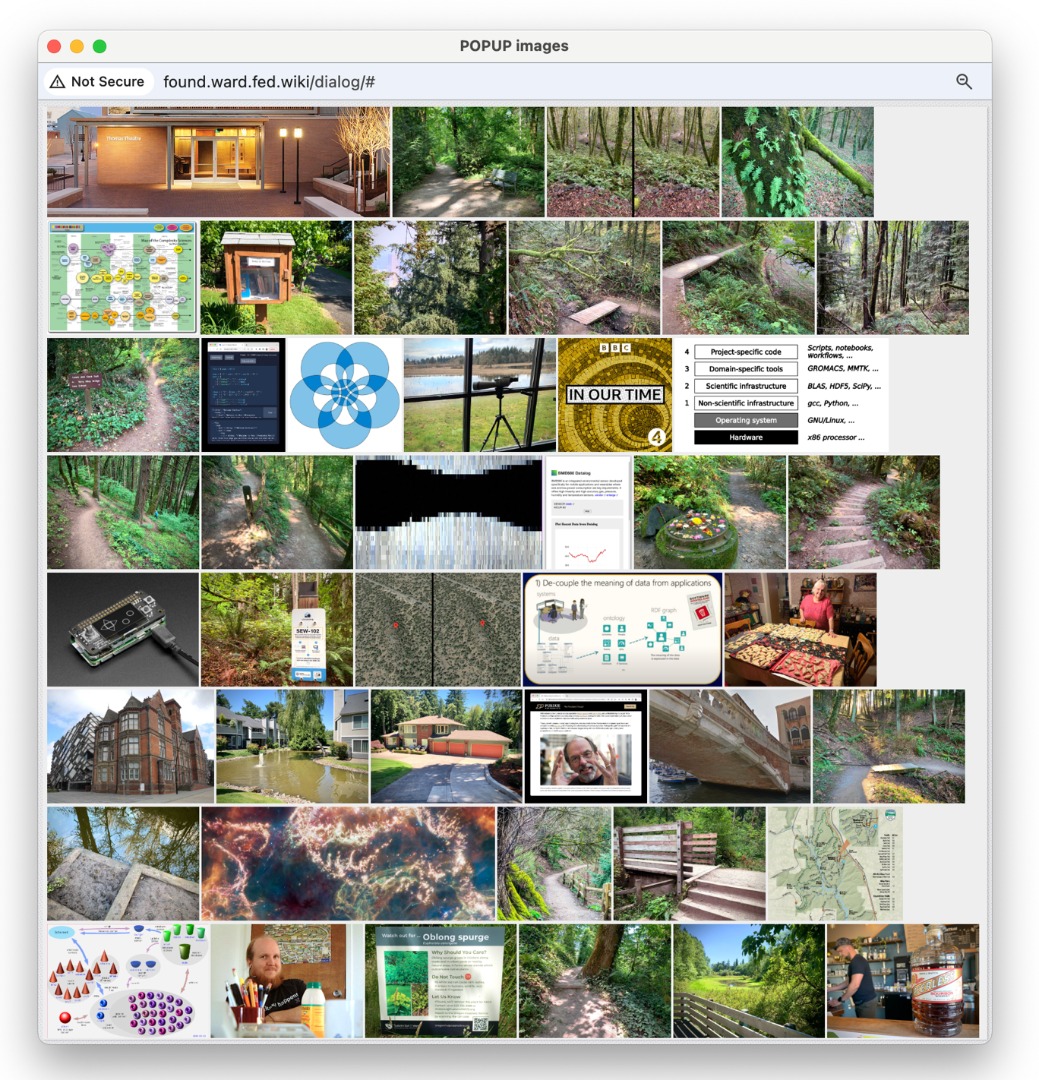Open the trail map thumbnail

pyautogui.click(x=834, y=864)
